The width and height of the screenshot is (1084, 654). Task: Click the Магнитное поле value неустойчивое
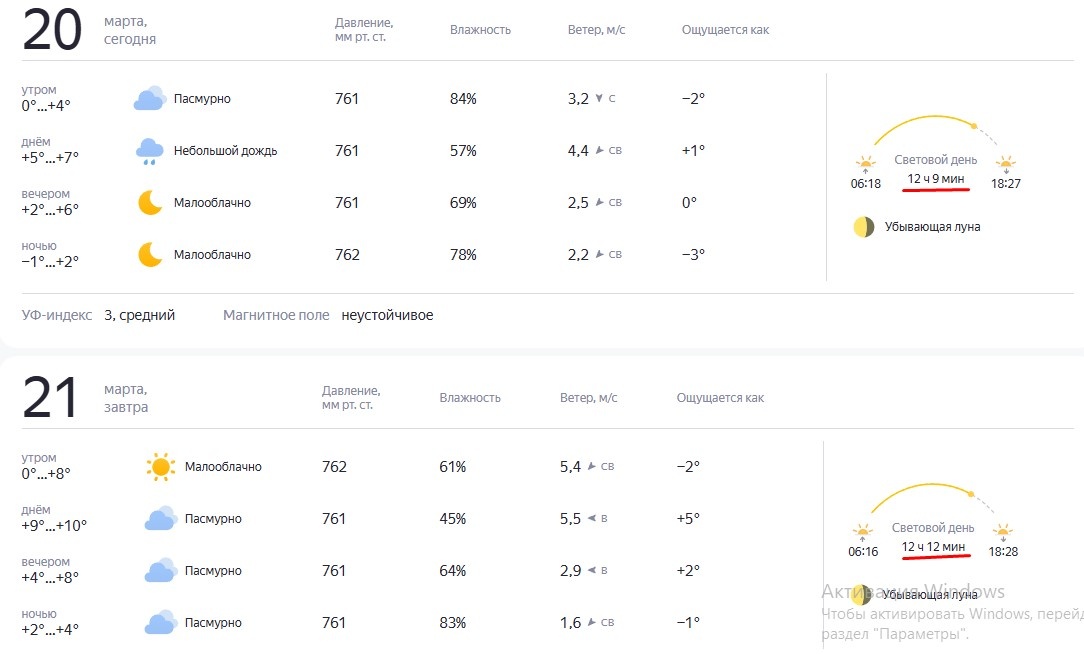click(387, 315)
